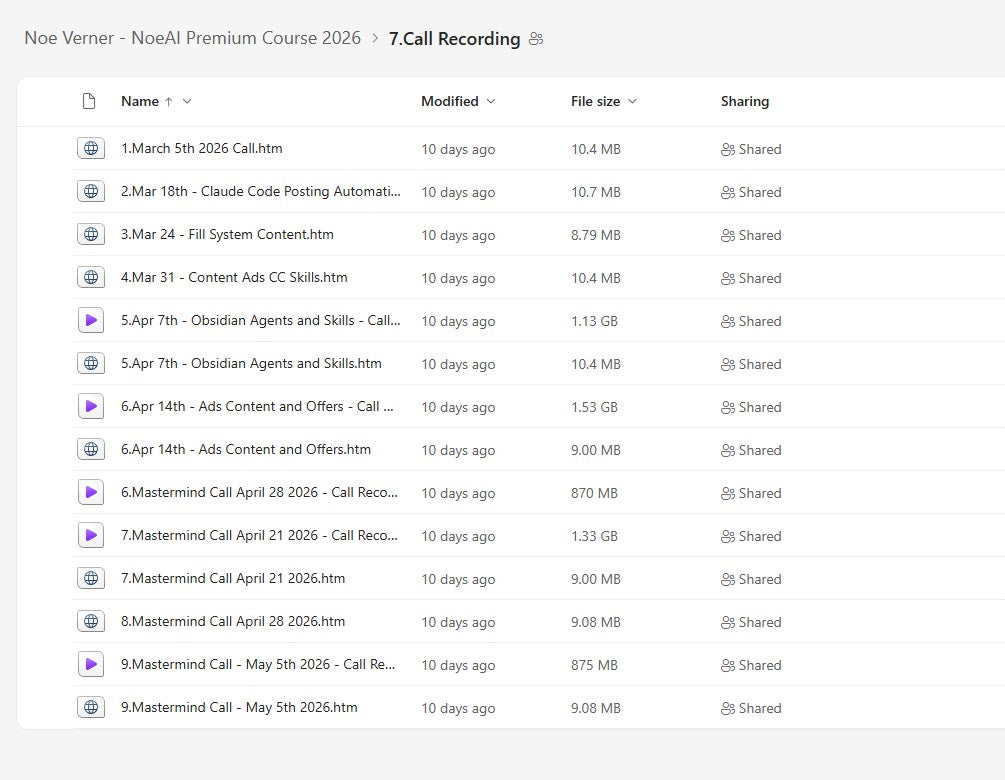Click video icon for 7.Mastermind Call April 21 recording
Viewport: 1005px width, 780px height.
click(91, 535)
